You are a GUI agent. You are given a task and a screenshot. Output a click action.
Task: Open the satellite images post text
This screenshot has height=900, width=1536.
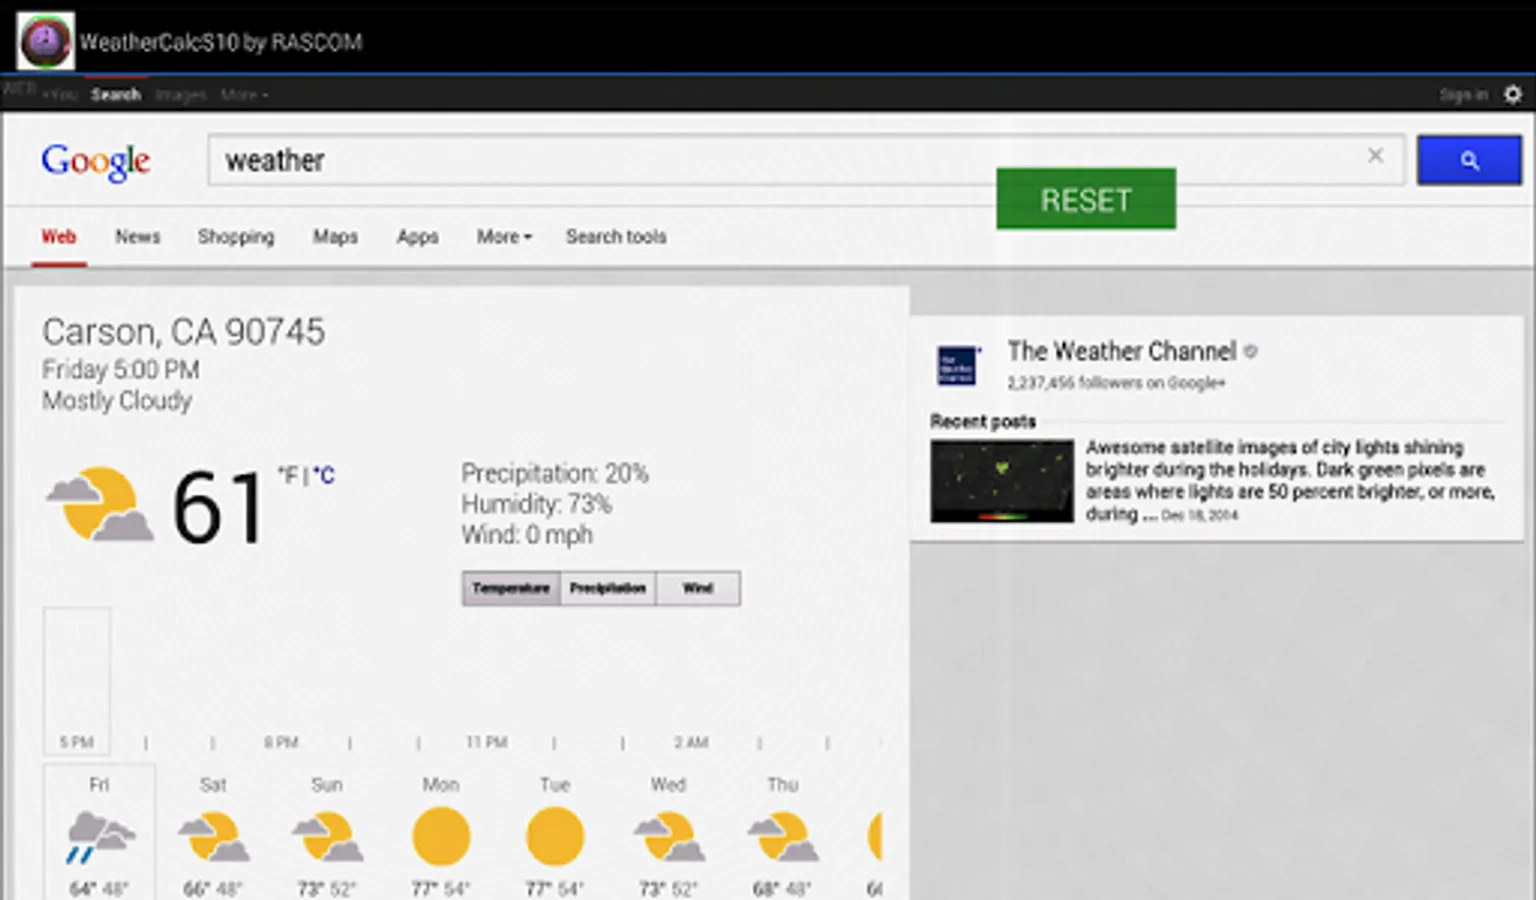point(1290,480)
